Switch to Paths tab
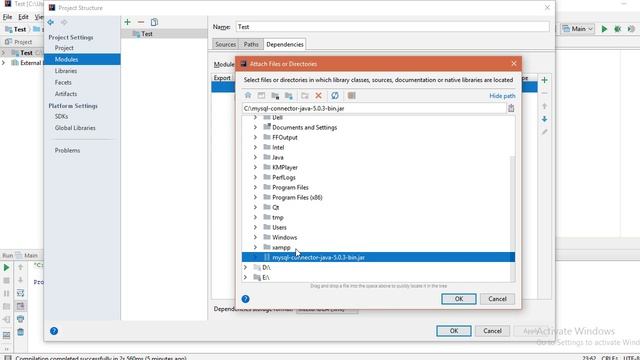This screenshot has width=640, height=360. (x=251, y=44)
